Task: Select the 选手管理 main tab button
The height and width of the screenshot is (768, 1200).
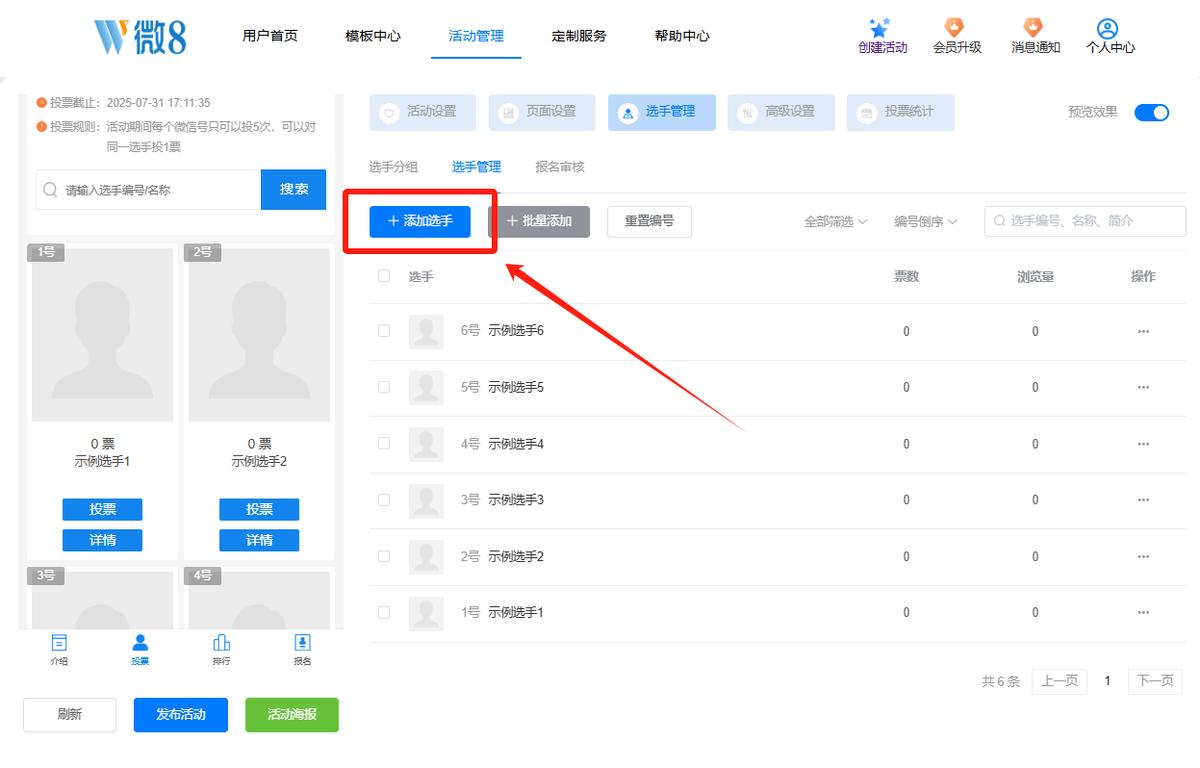Action: coord(661,112)
